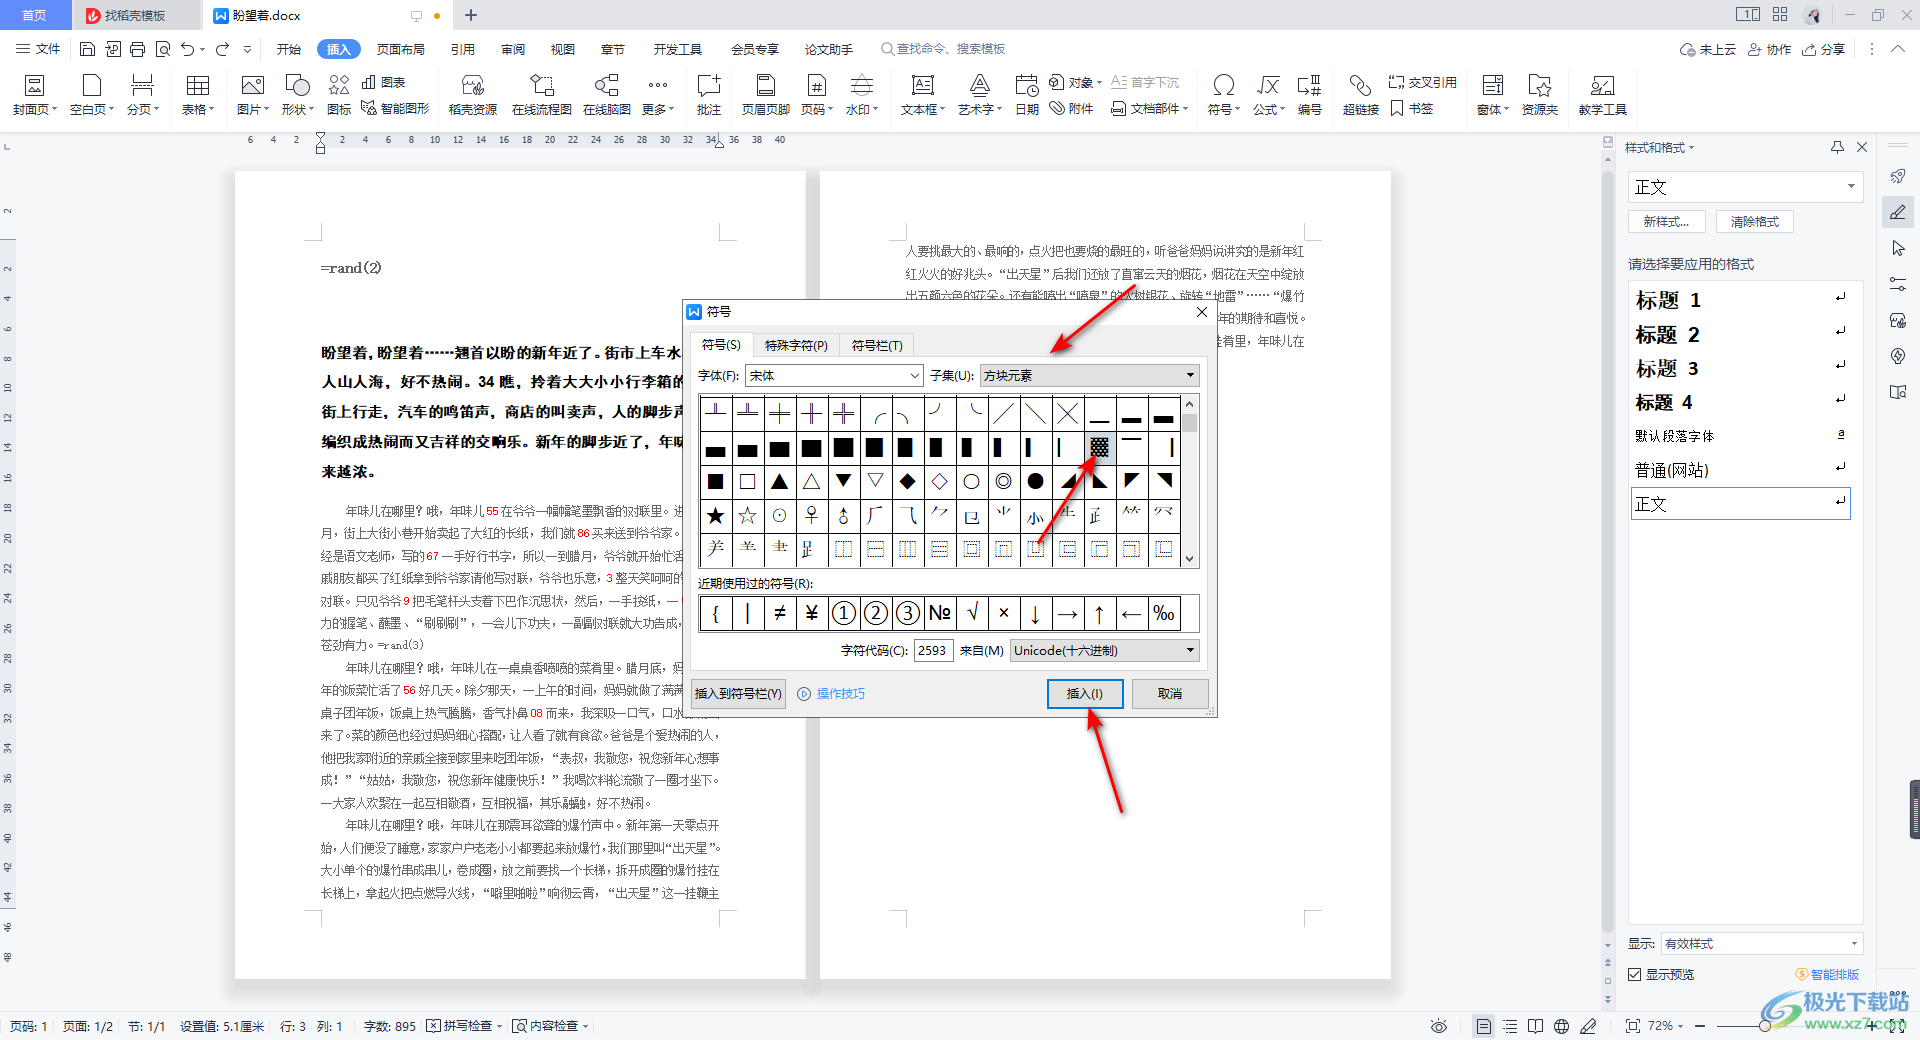Open the 教学工具 teaching tools icon
Image resolution: width=1920 pixels, height=1040 pixels.
[x=1603, y=95]
